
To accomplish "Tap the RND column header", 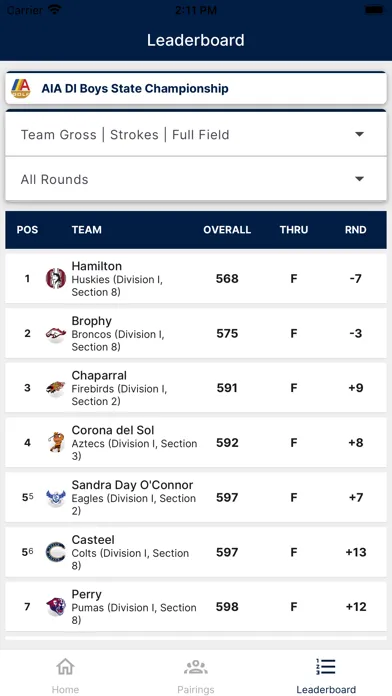I will point(356,229).
